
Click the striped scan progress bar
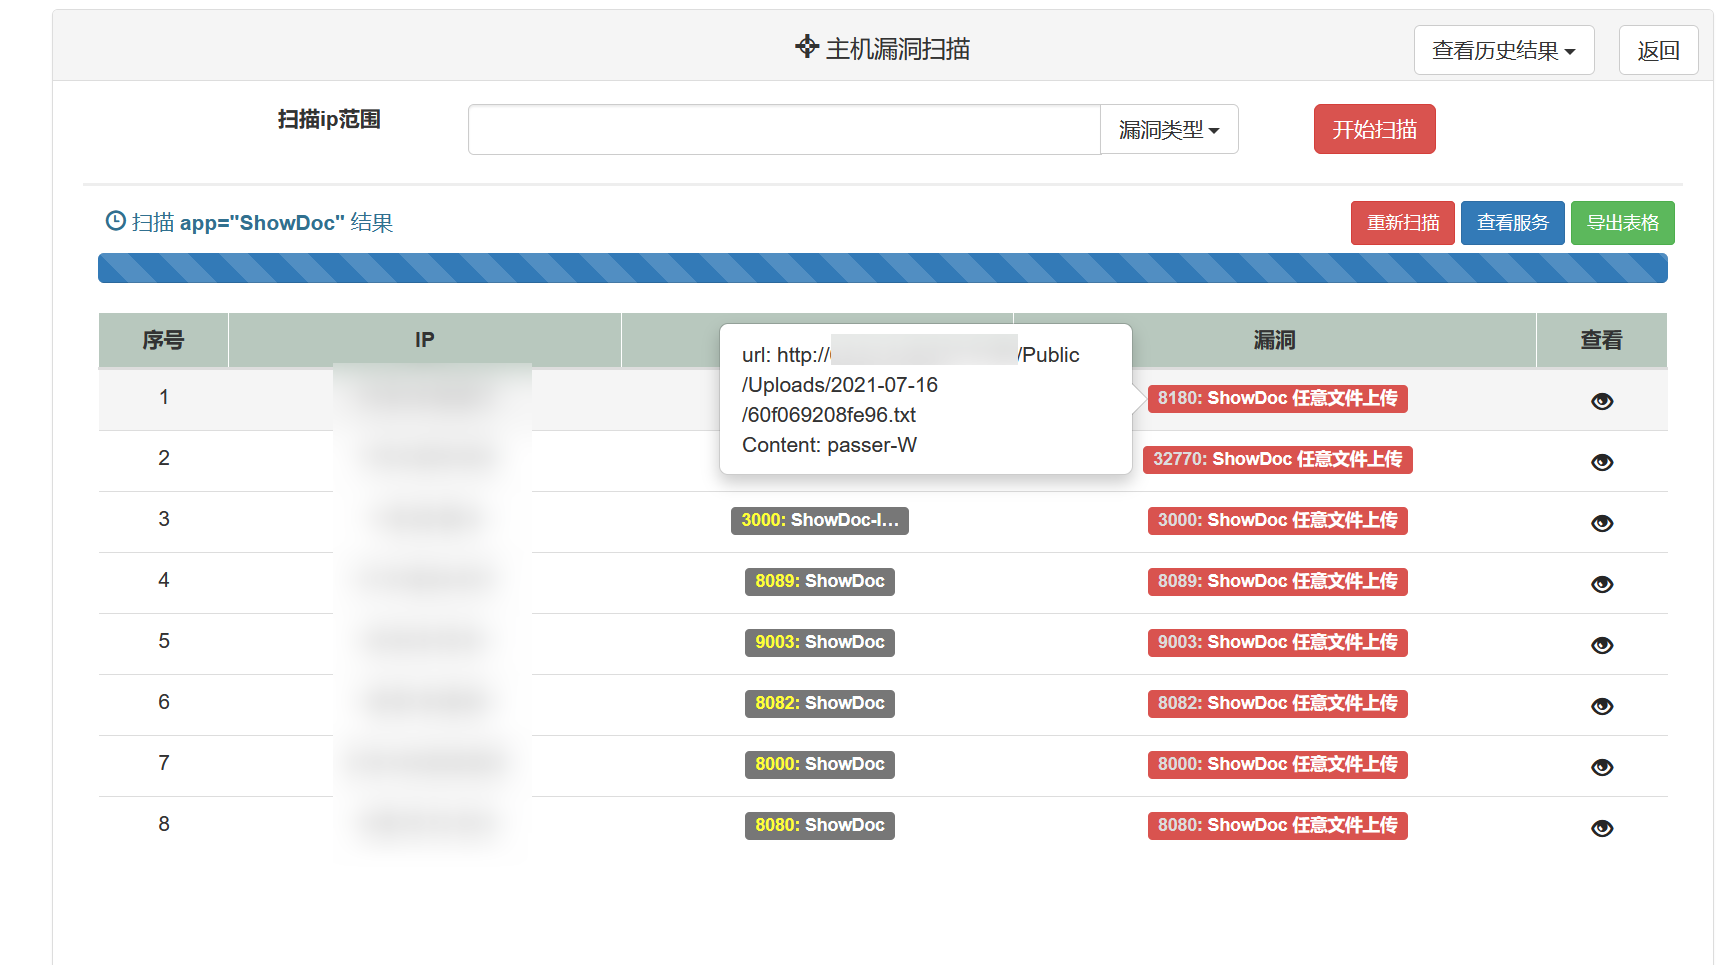882,268
